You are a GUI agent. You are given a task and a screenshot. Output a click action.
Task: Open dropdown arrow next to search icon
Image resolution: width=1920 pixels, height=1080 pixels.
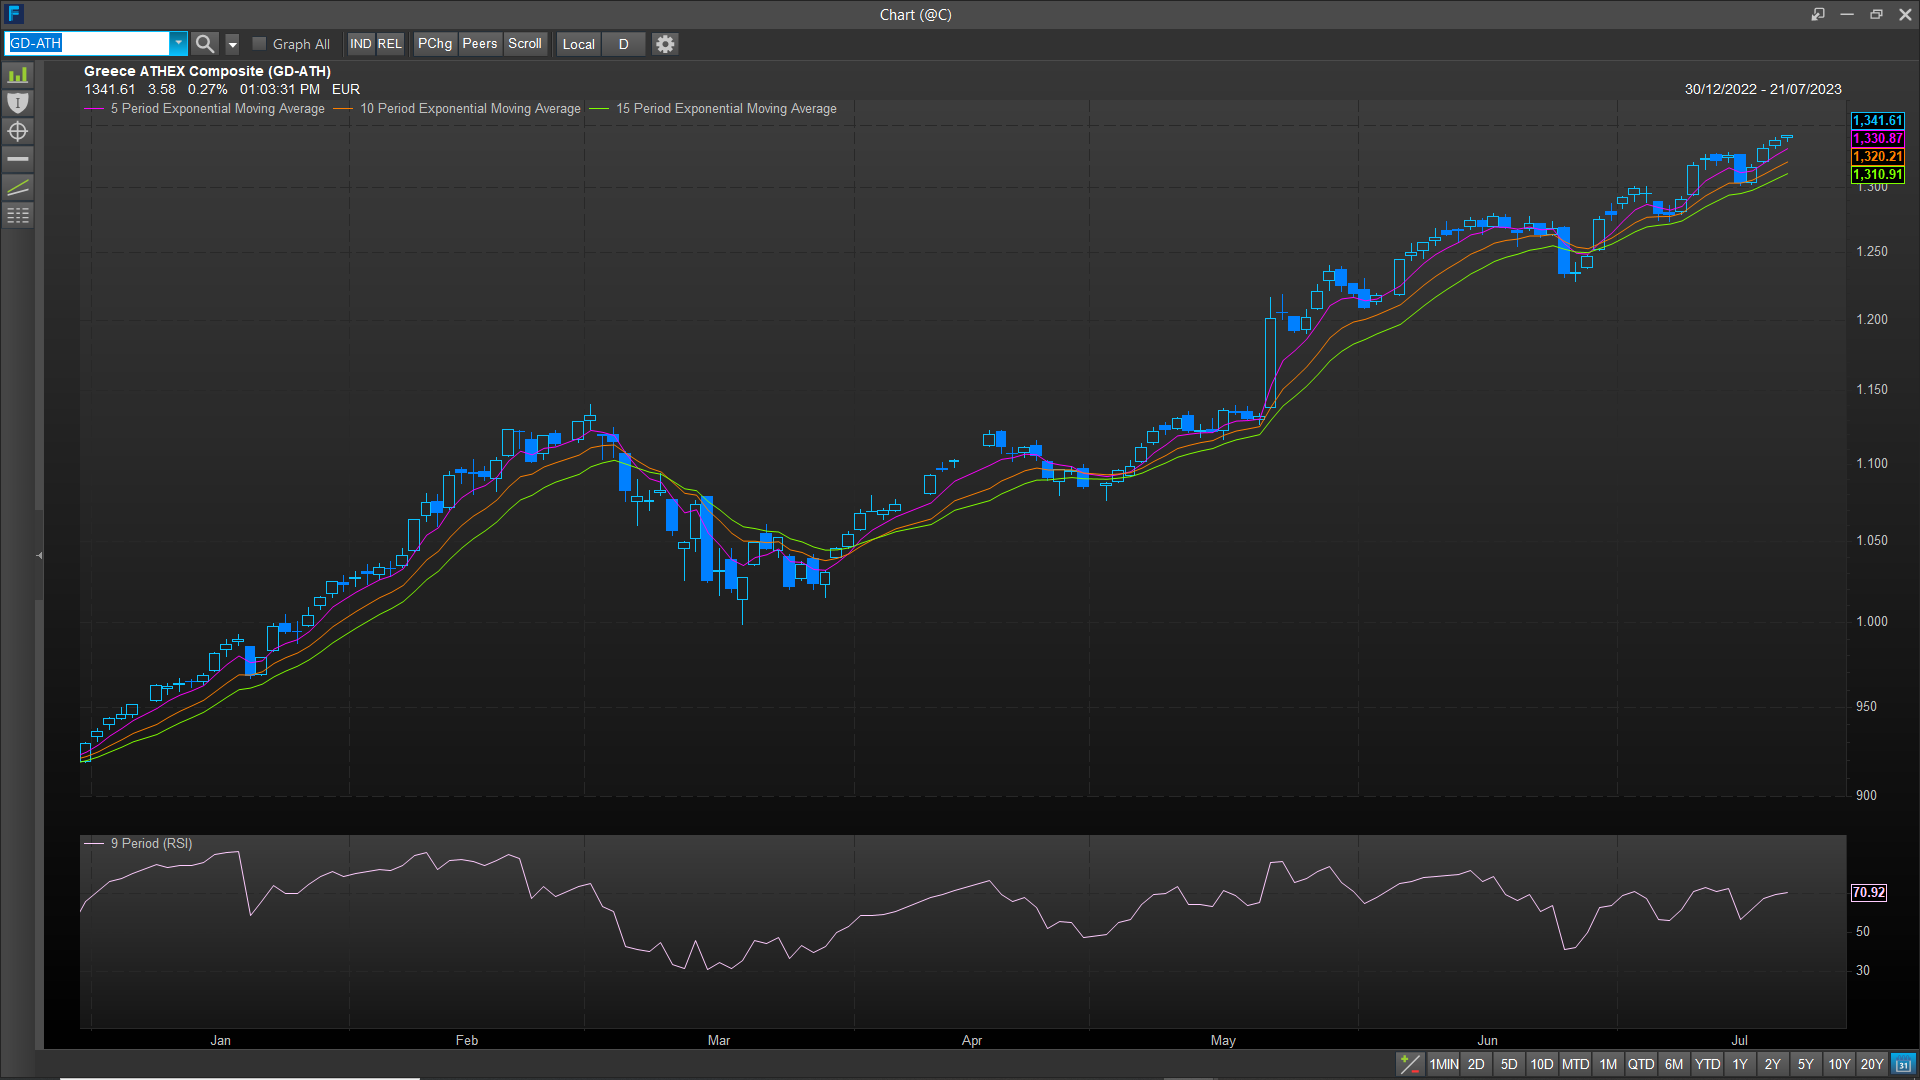(x=232, y=44)
